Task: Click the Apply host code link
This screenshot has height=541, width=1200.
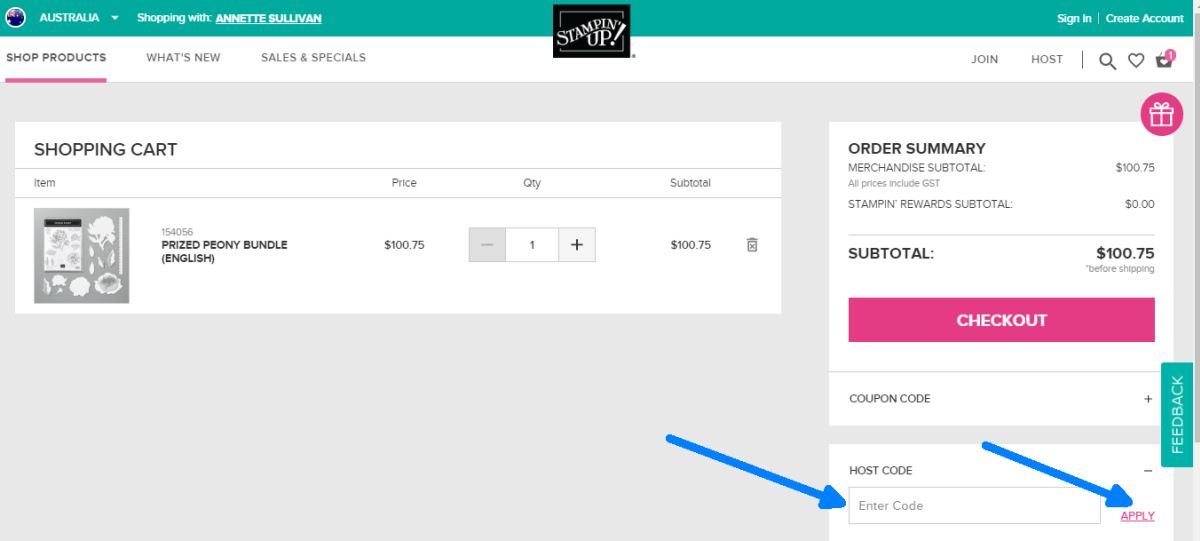Action: [x=1137, y=516]
